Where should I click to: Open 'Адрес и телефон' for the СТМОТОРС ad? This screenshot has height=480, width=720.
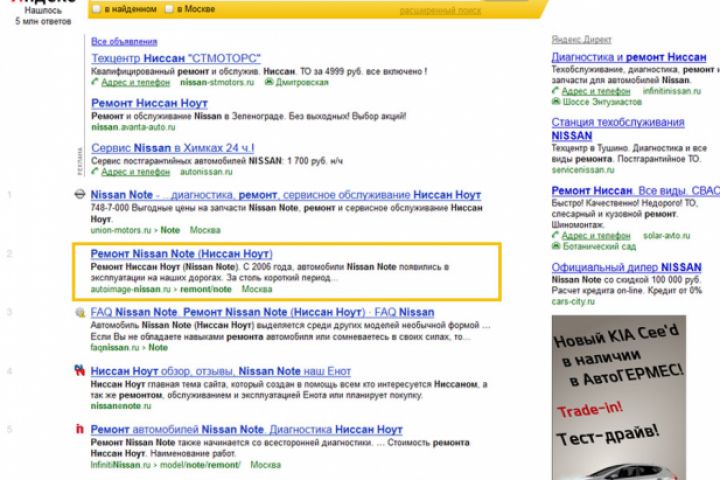coord(135,82)
